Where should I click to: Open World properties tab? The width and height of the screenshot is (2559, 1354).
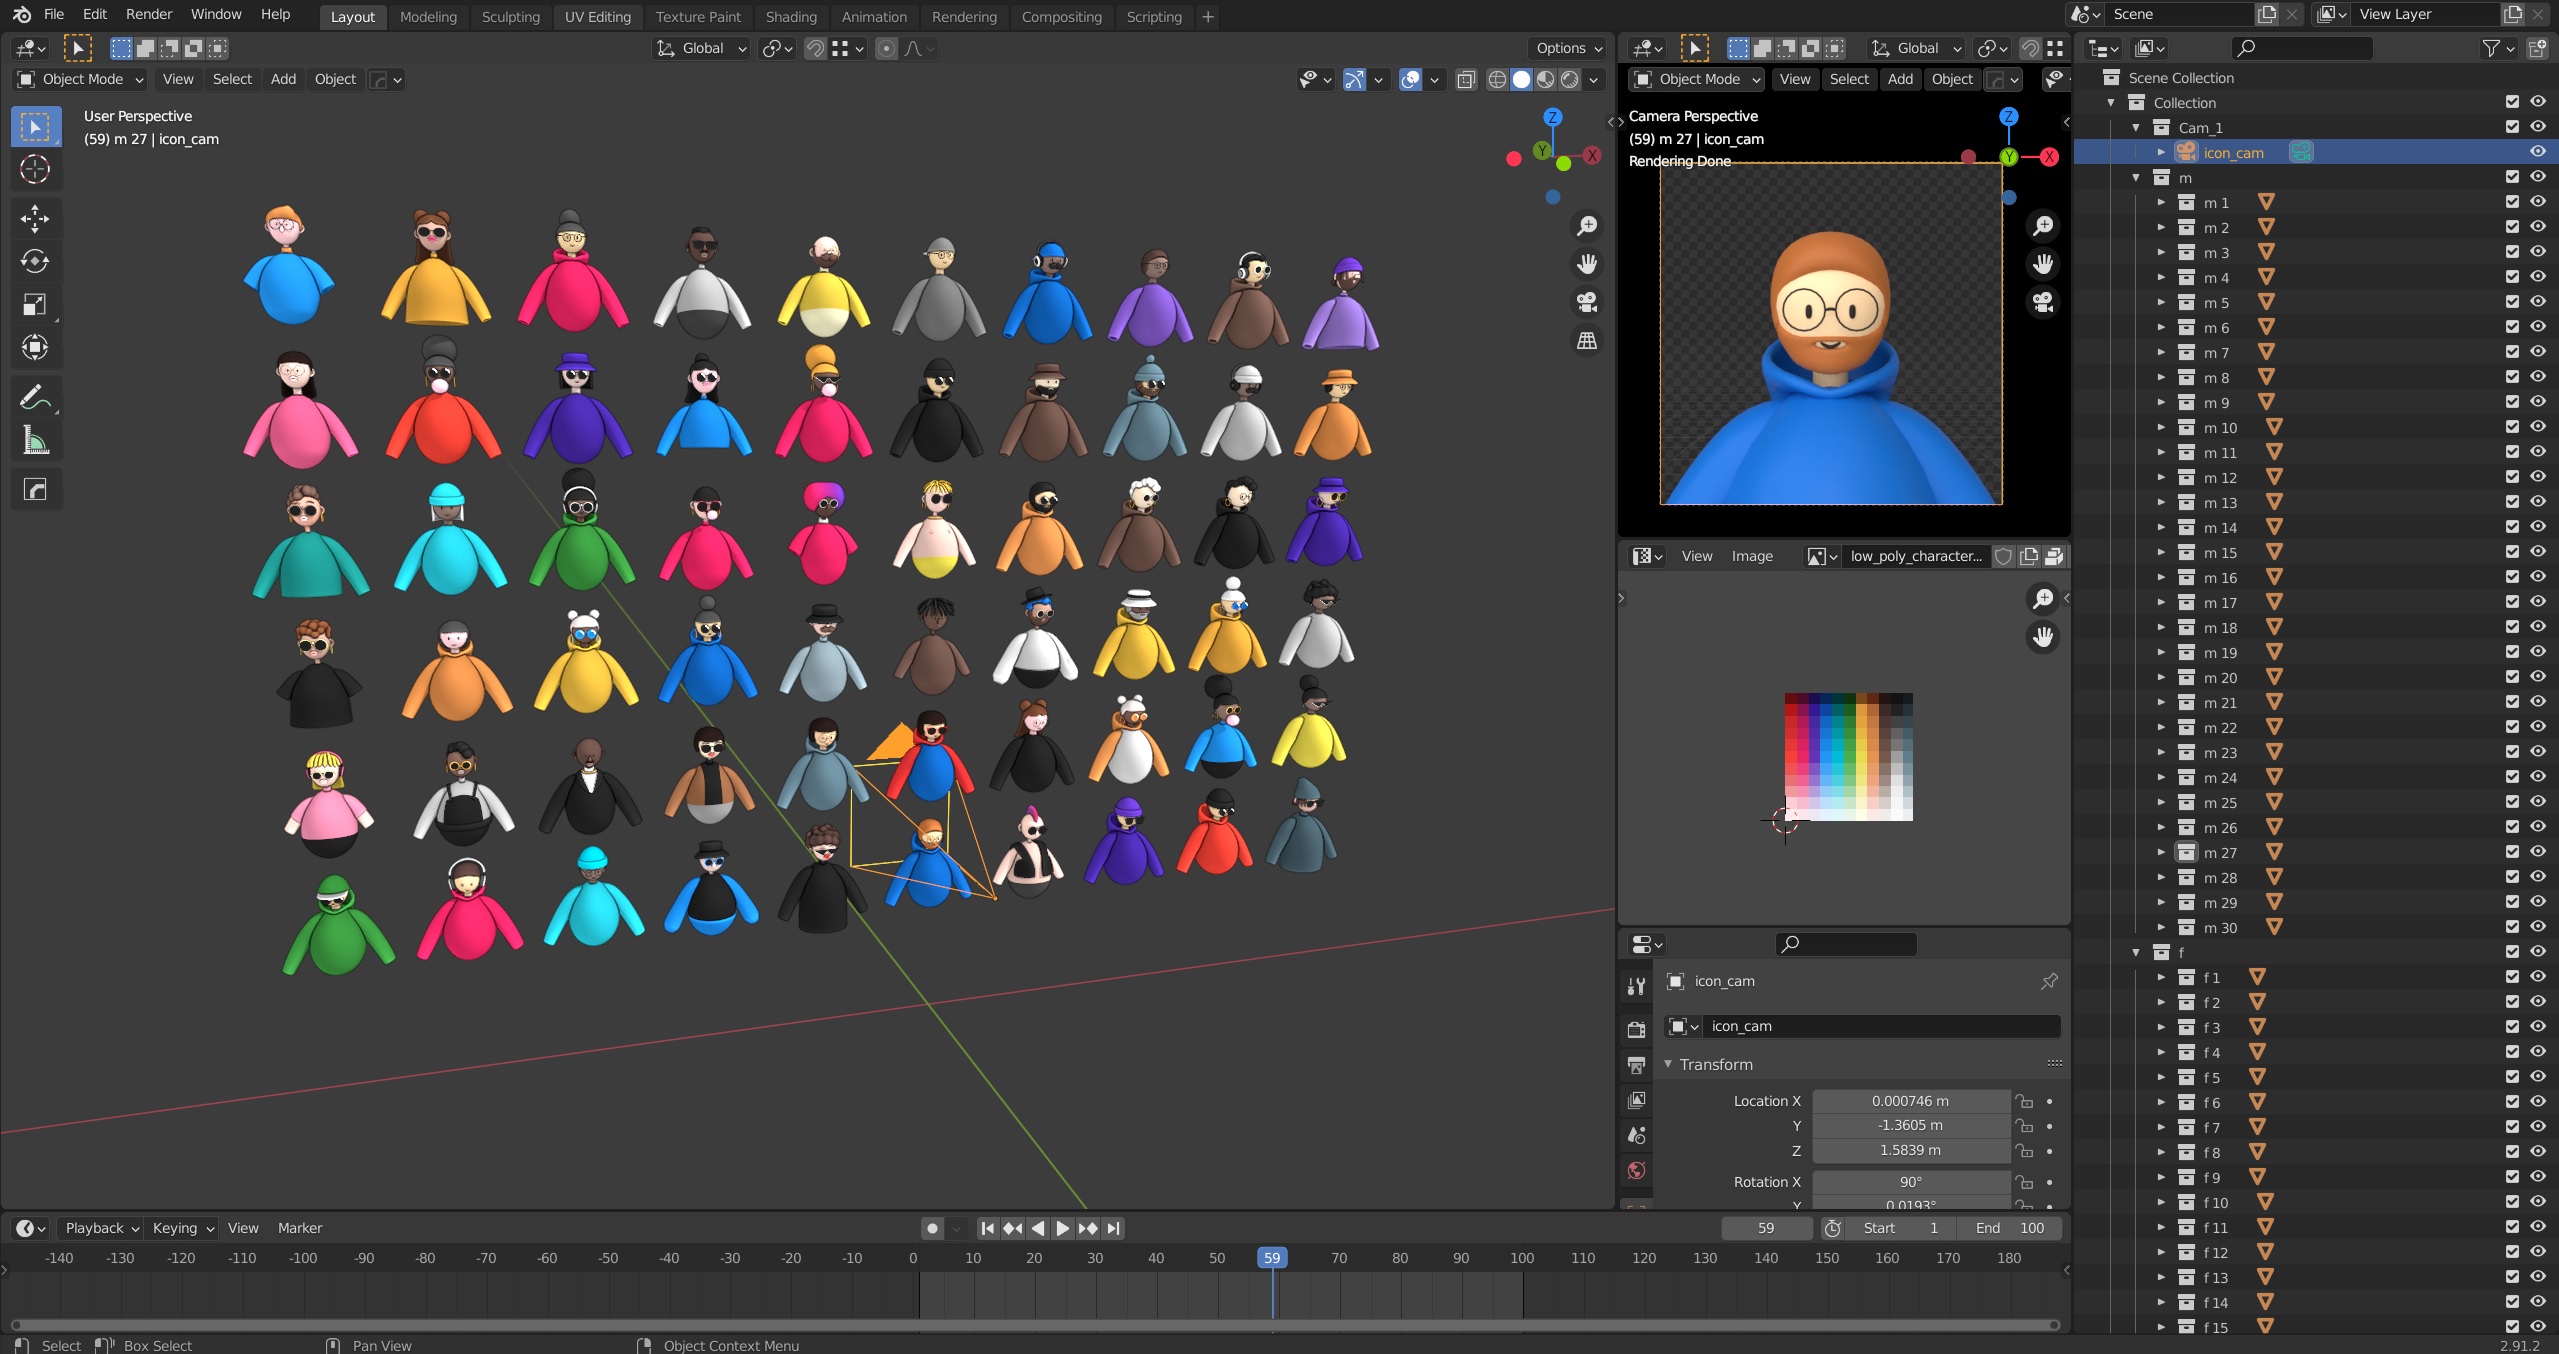coord(1637,1170)
